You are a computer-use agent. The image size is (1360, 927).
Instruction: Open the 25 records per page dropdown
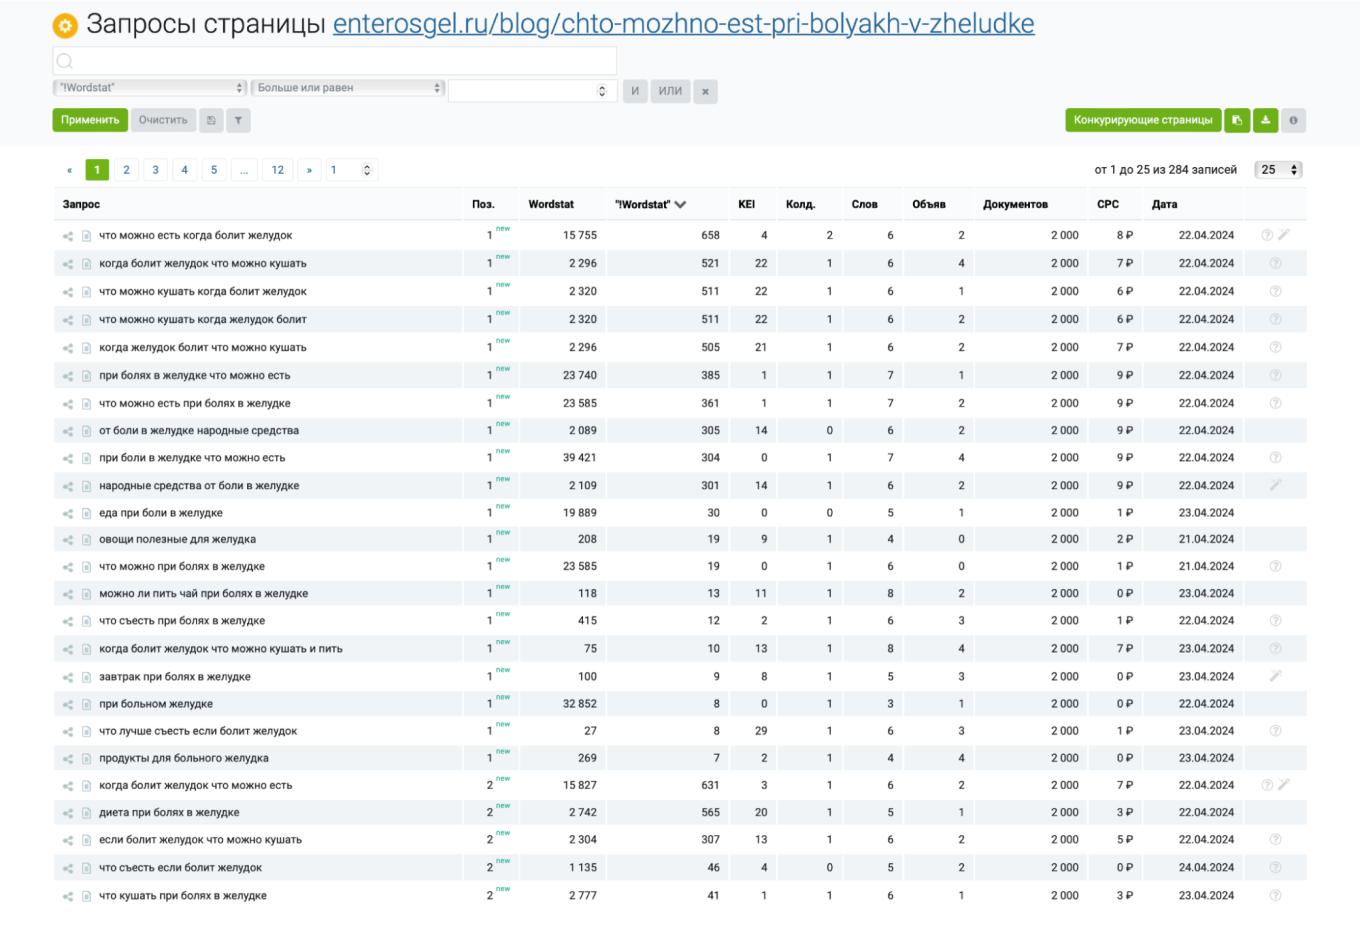[1278, 170]
